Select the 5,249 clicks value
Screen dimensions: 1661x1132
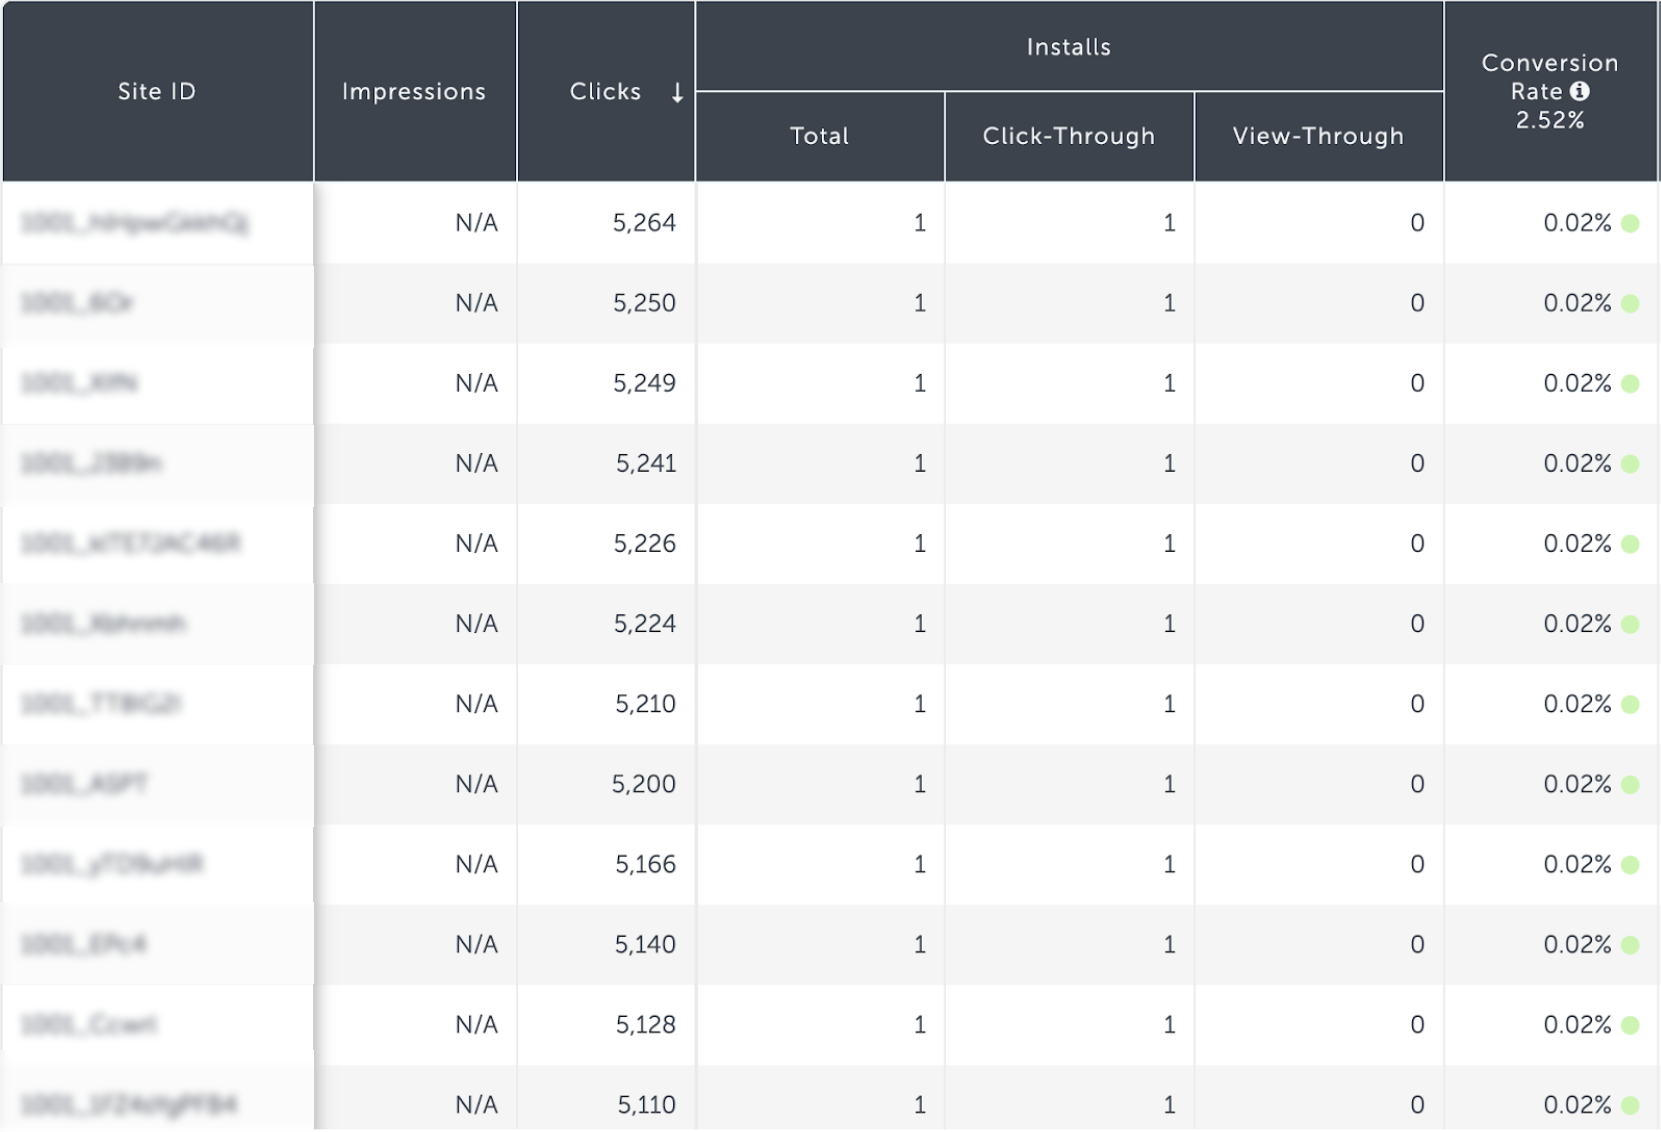pyautogui.click(x=644, y=382)
